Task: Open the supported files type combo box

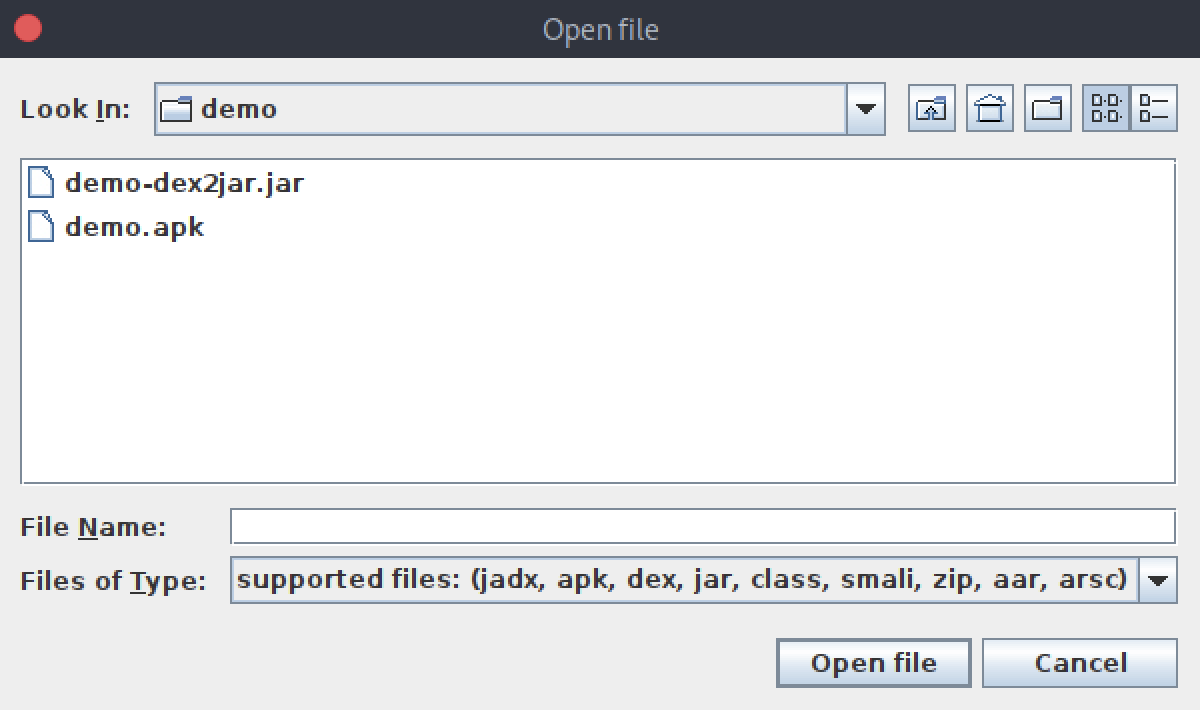Action: coord(703,580)
